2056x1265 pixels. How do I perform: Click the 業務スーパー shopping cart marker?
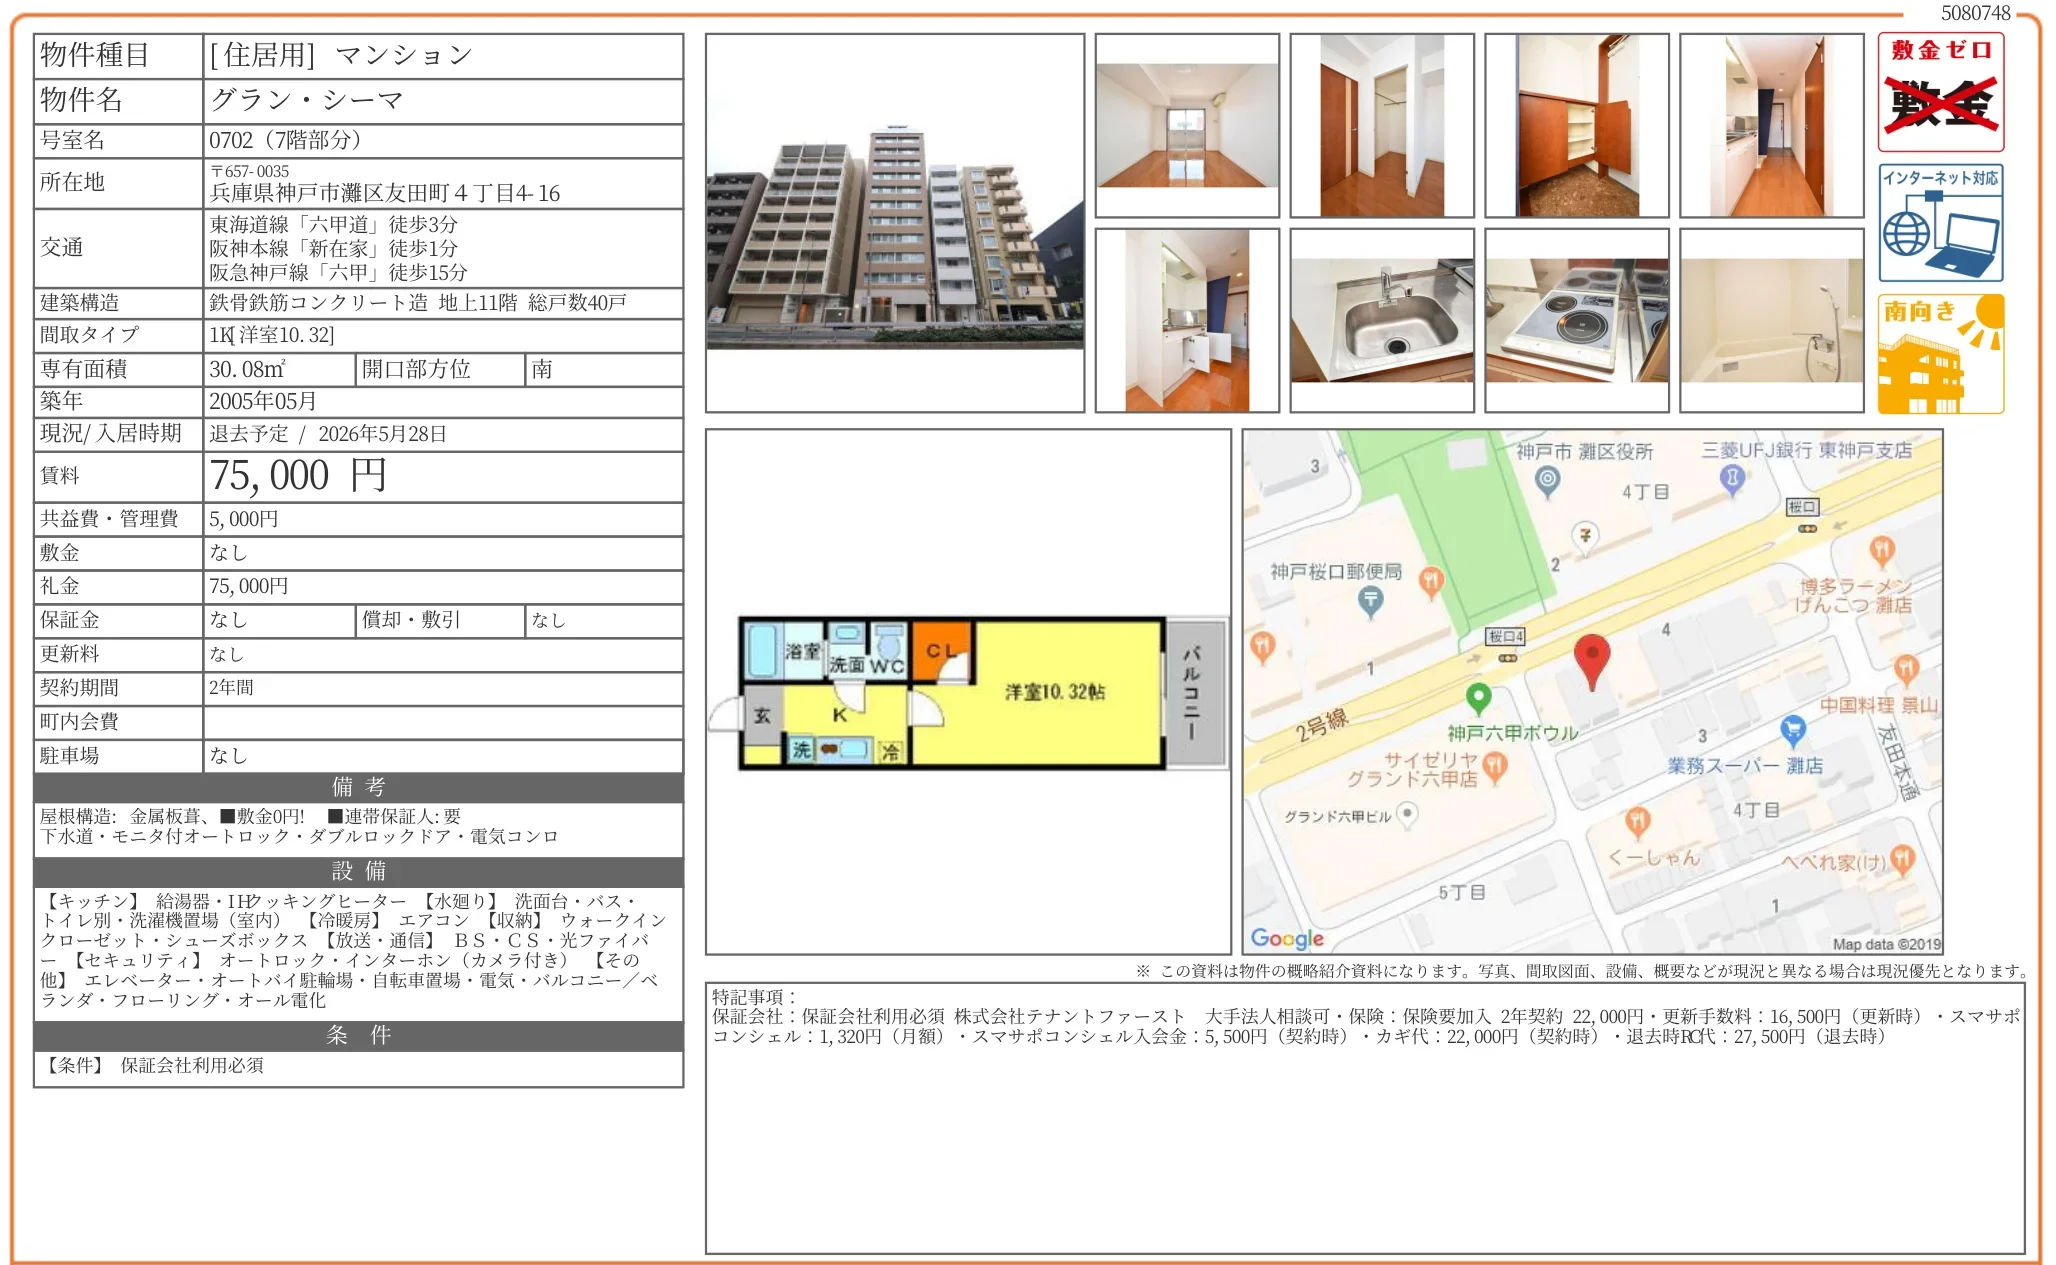tap(1793, 730)
